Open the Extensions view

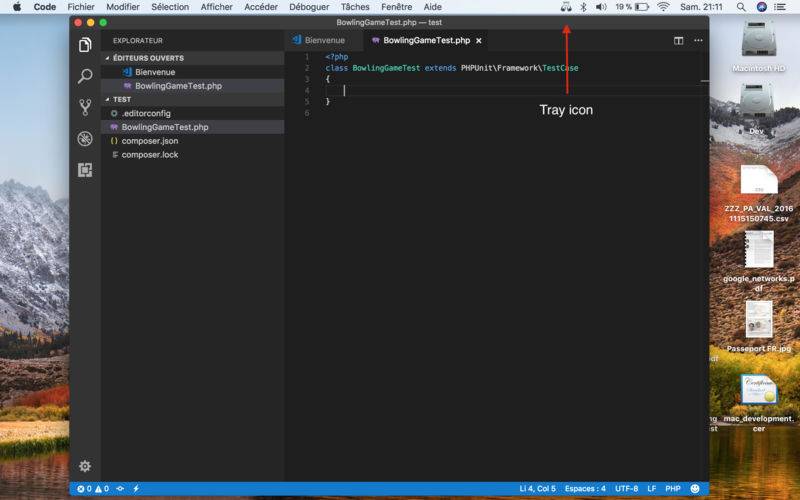(85, 170)
